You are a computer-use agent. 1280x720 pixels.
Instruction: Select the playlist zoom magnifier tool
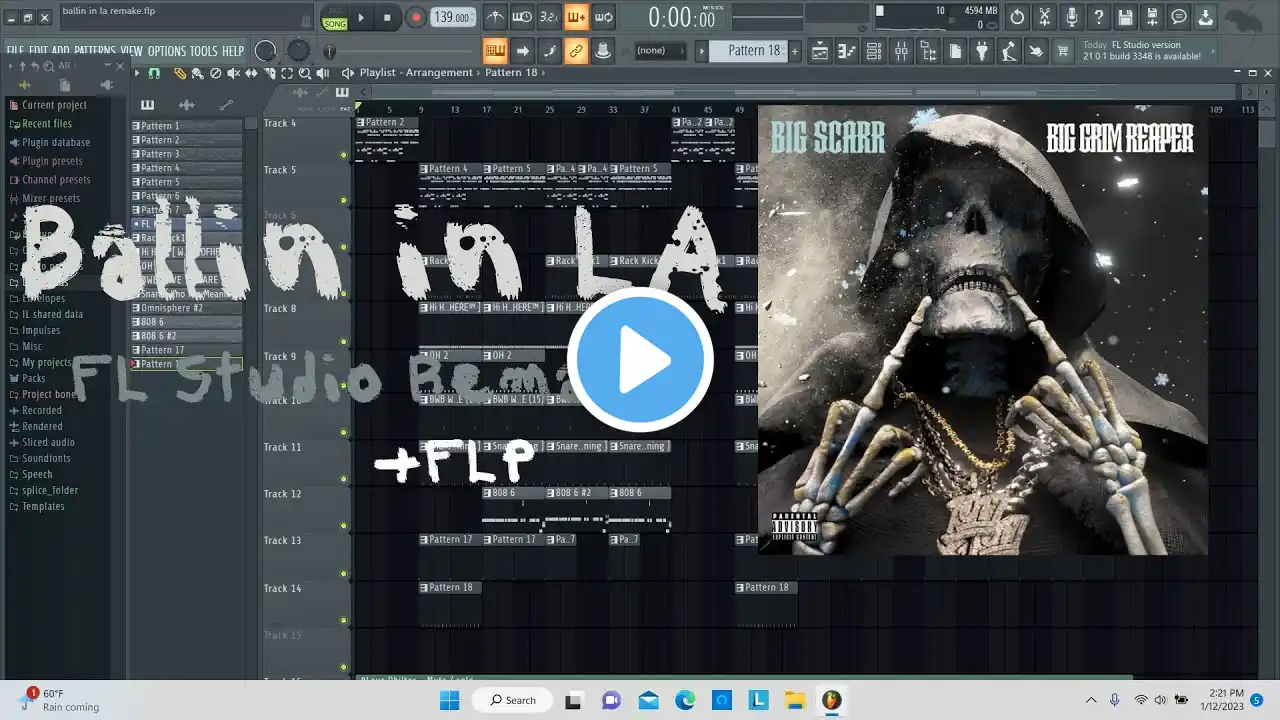[305, 73]
